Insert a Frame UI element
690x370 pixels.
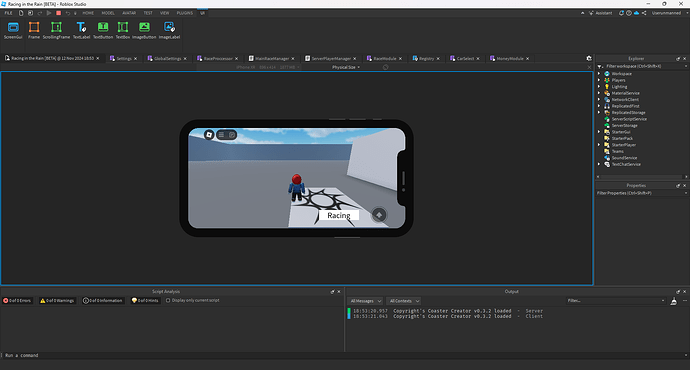pyautogui.click(x=34, y=30)
